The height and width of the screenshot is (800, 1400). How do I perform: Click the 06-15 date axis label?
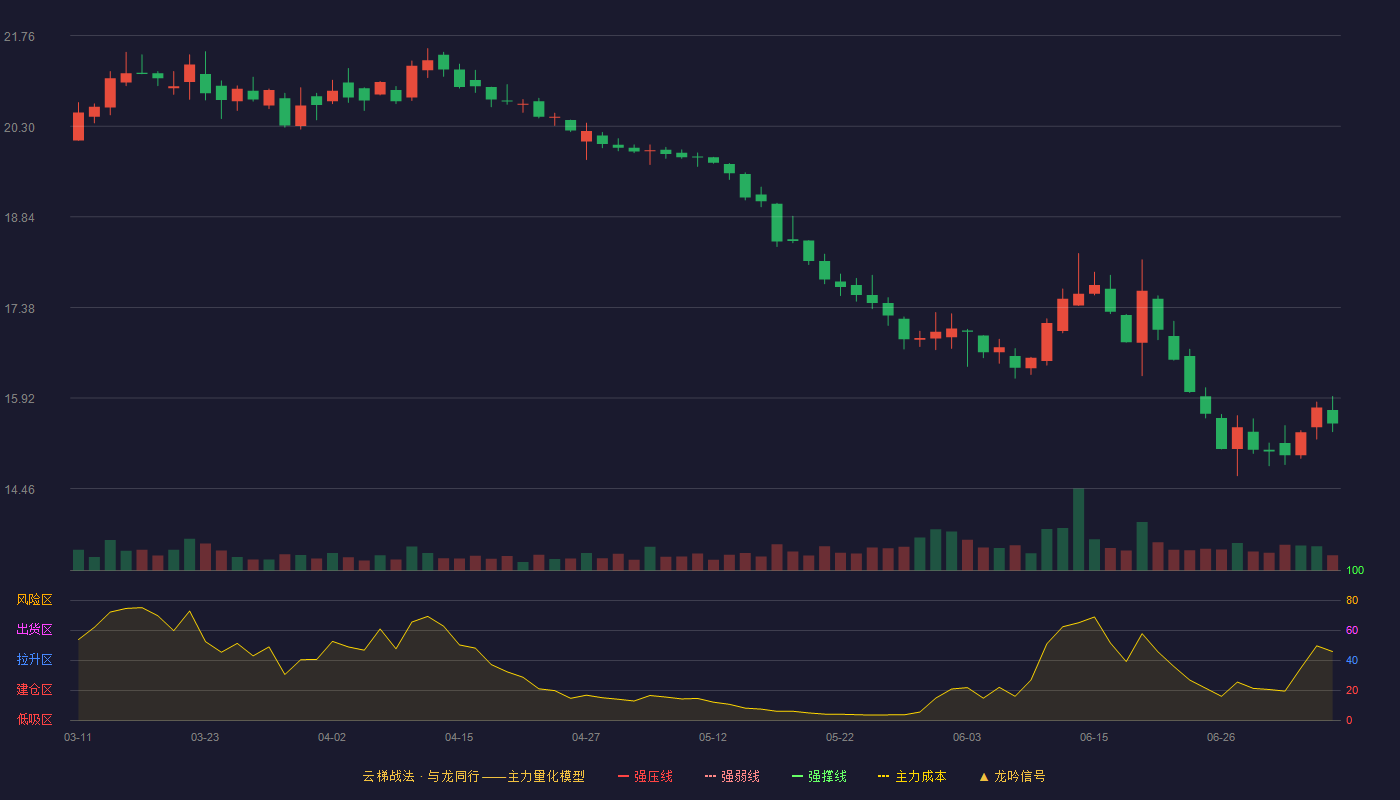[x=1094, y=737]
